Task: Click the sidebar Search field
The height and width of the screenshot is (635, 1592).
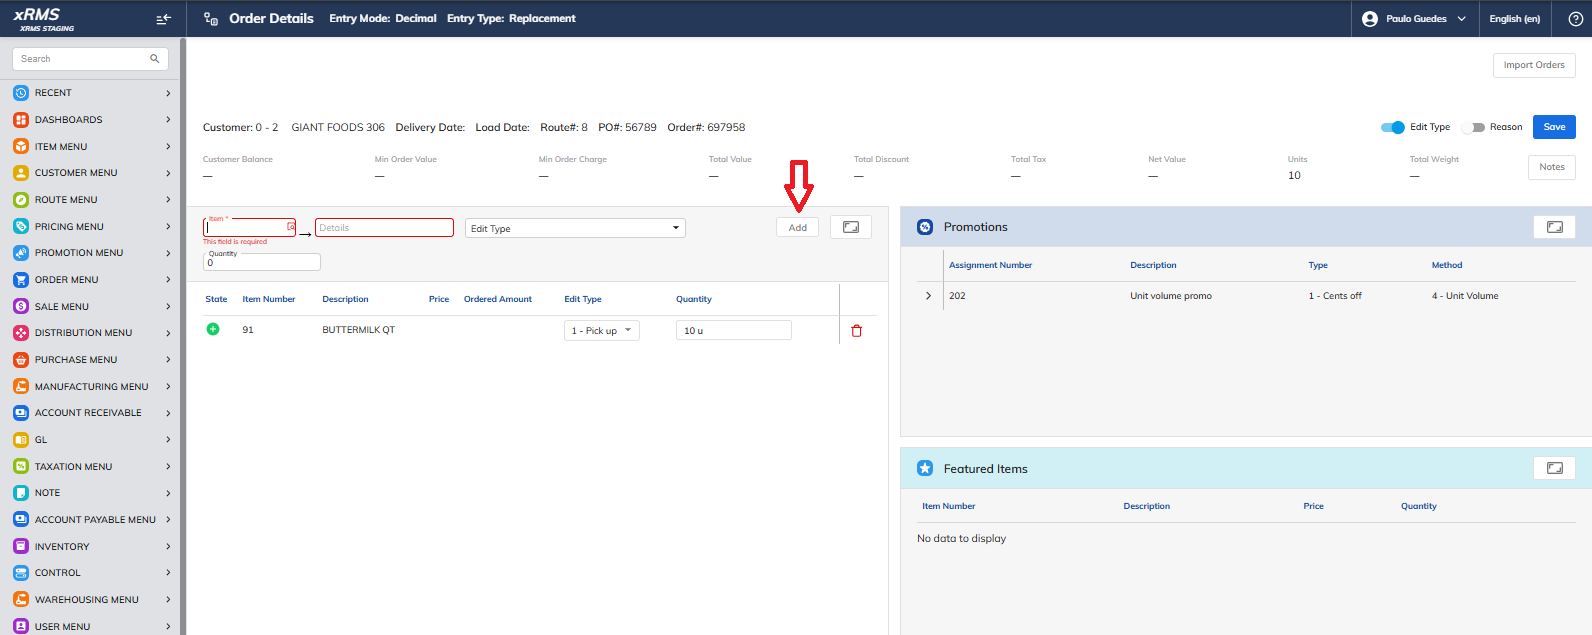Action: [90, 59]
